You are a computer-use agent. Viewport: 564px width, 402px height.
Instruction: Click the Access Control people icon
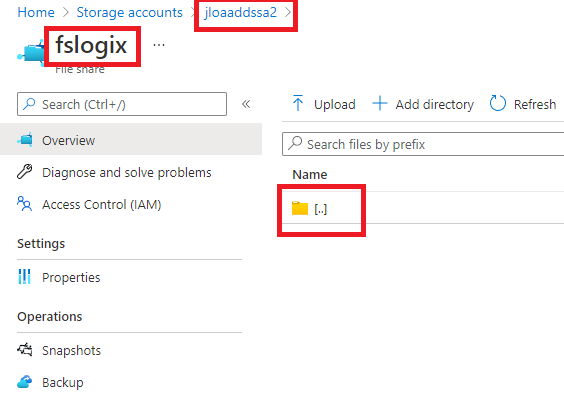point(24,204)
